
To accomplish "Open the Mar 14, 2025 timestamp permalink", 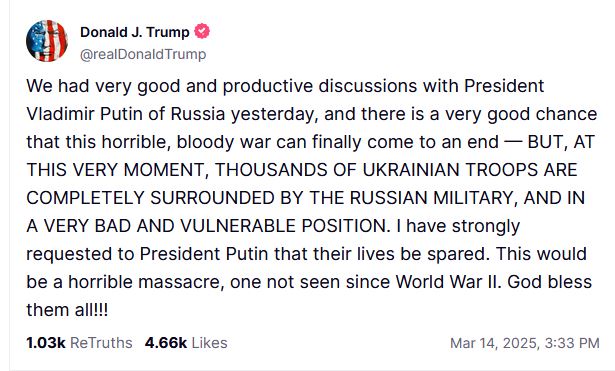I will coord(525,343).
